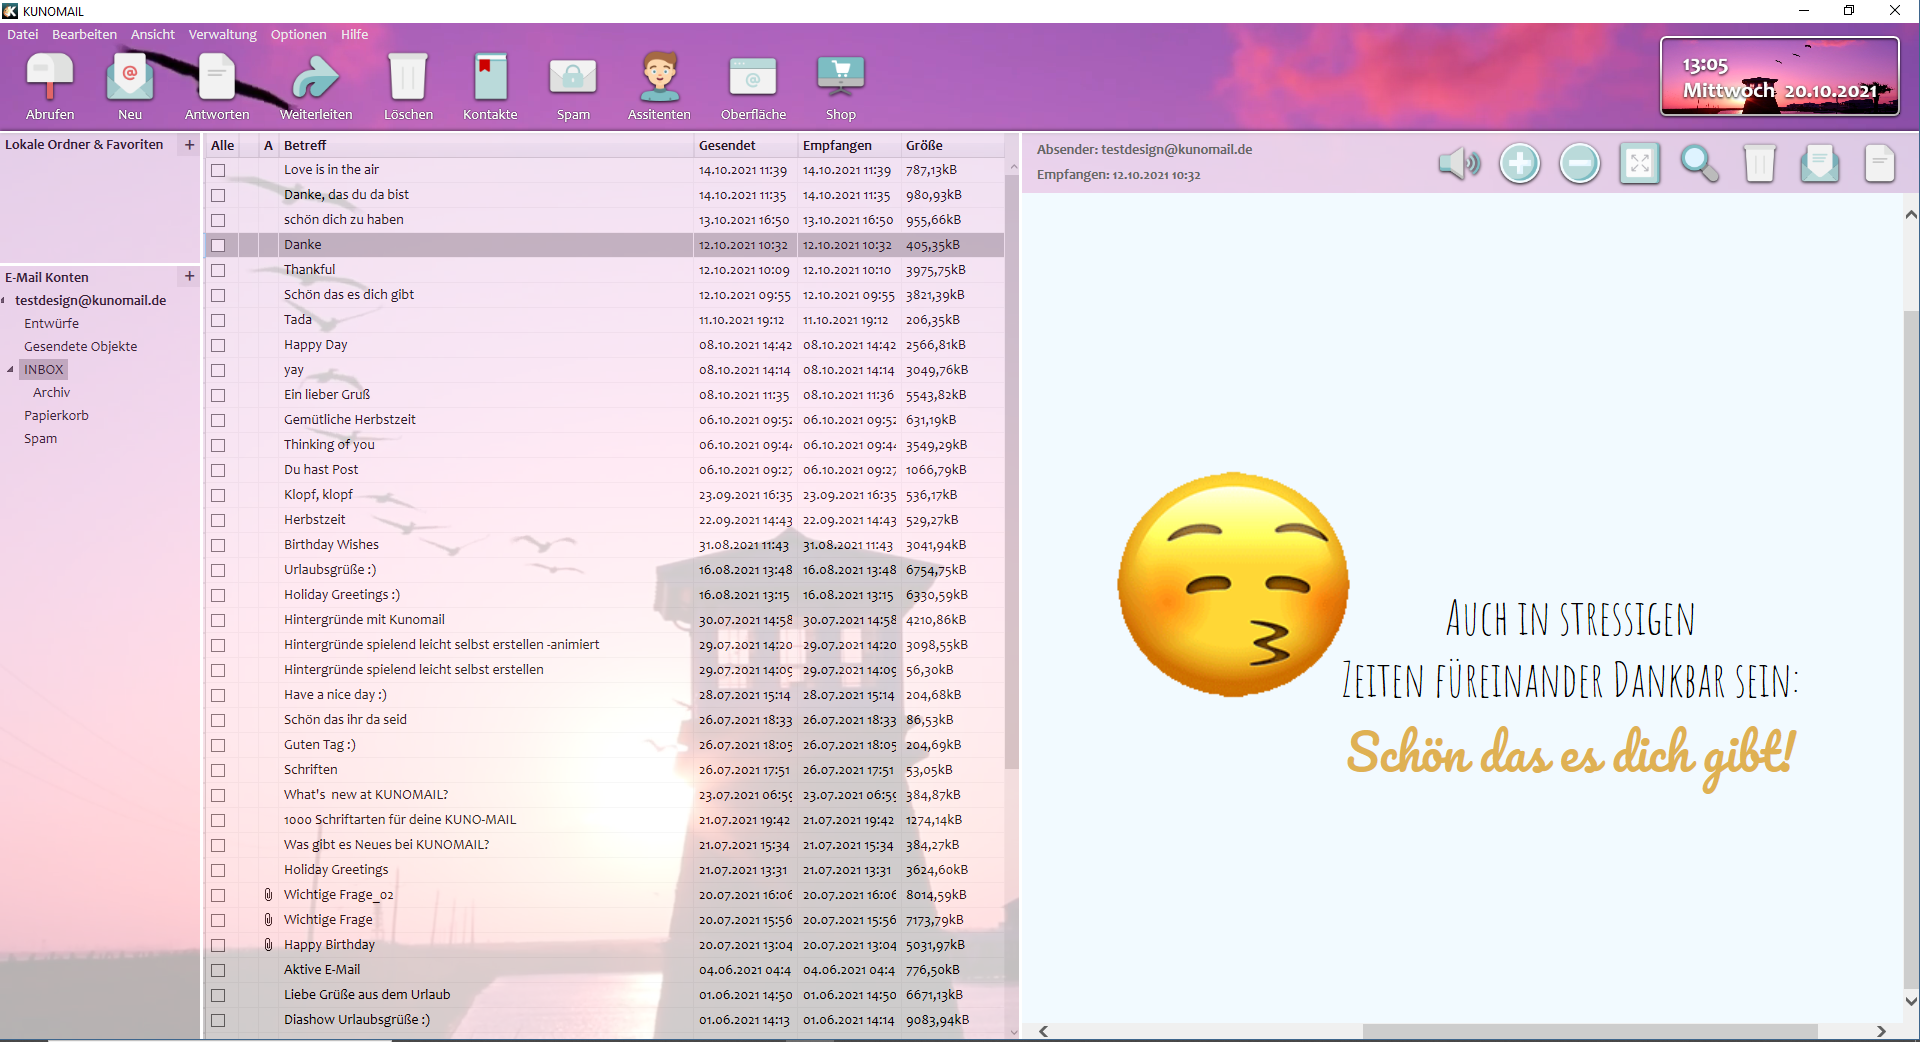The image size is (1920, 1042).
Task: Check the Birthday Wishes checkbox
Action: coord(218,545)
